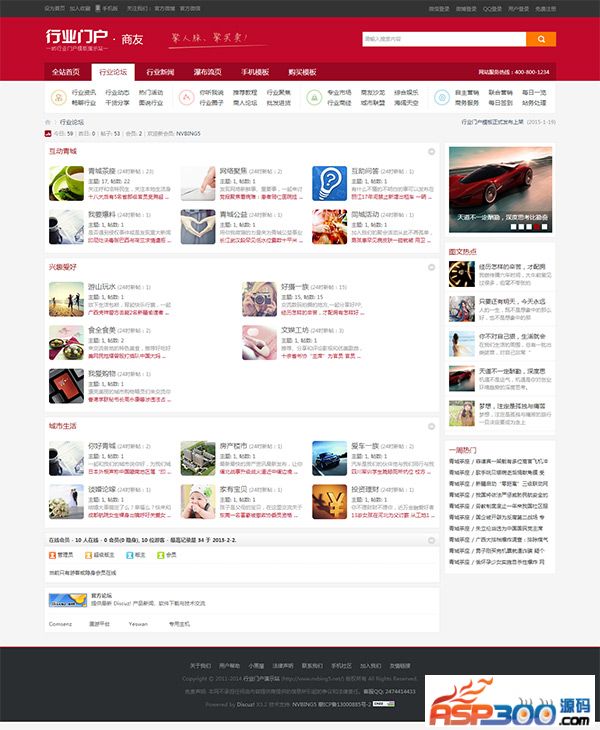
Task: Open the 行业新闻 nav tab
Action: [160, 72]
